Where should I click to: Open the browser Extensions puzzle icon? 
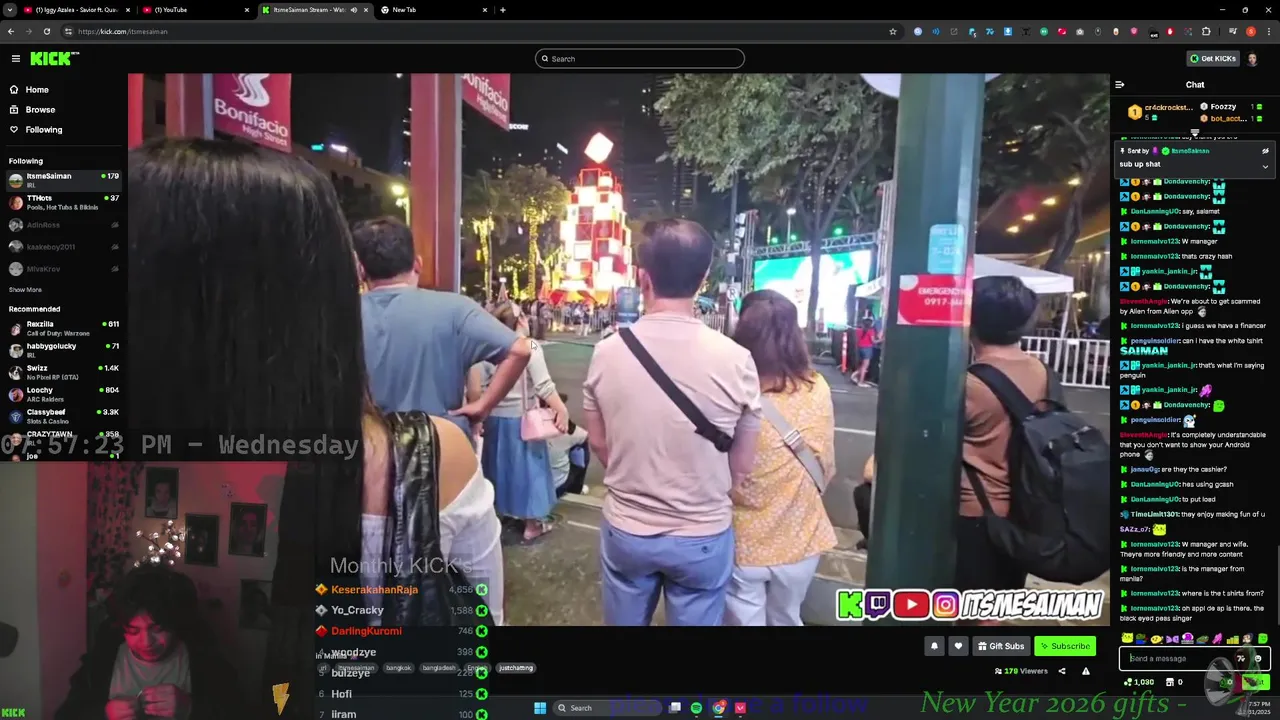coord(1206,31)
